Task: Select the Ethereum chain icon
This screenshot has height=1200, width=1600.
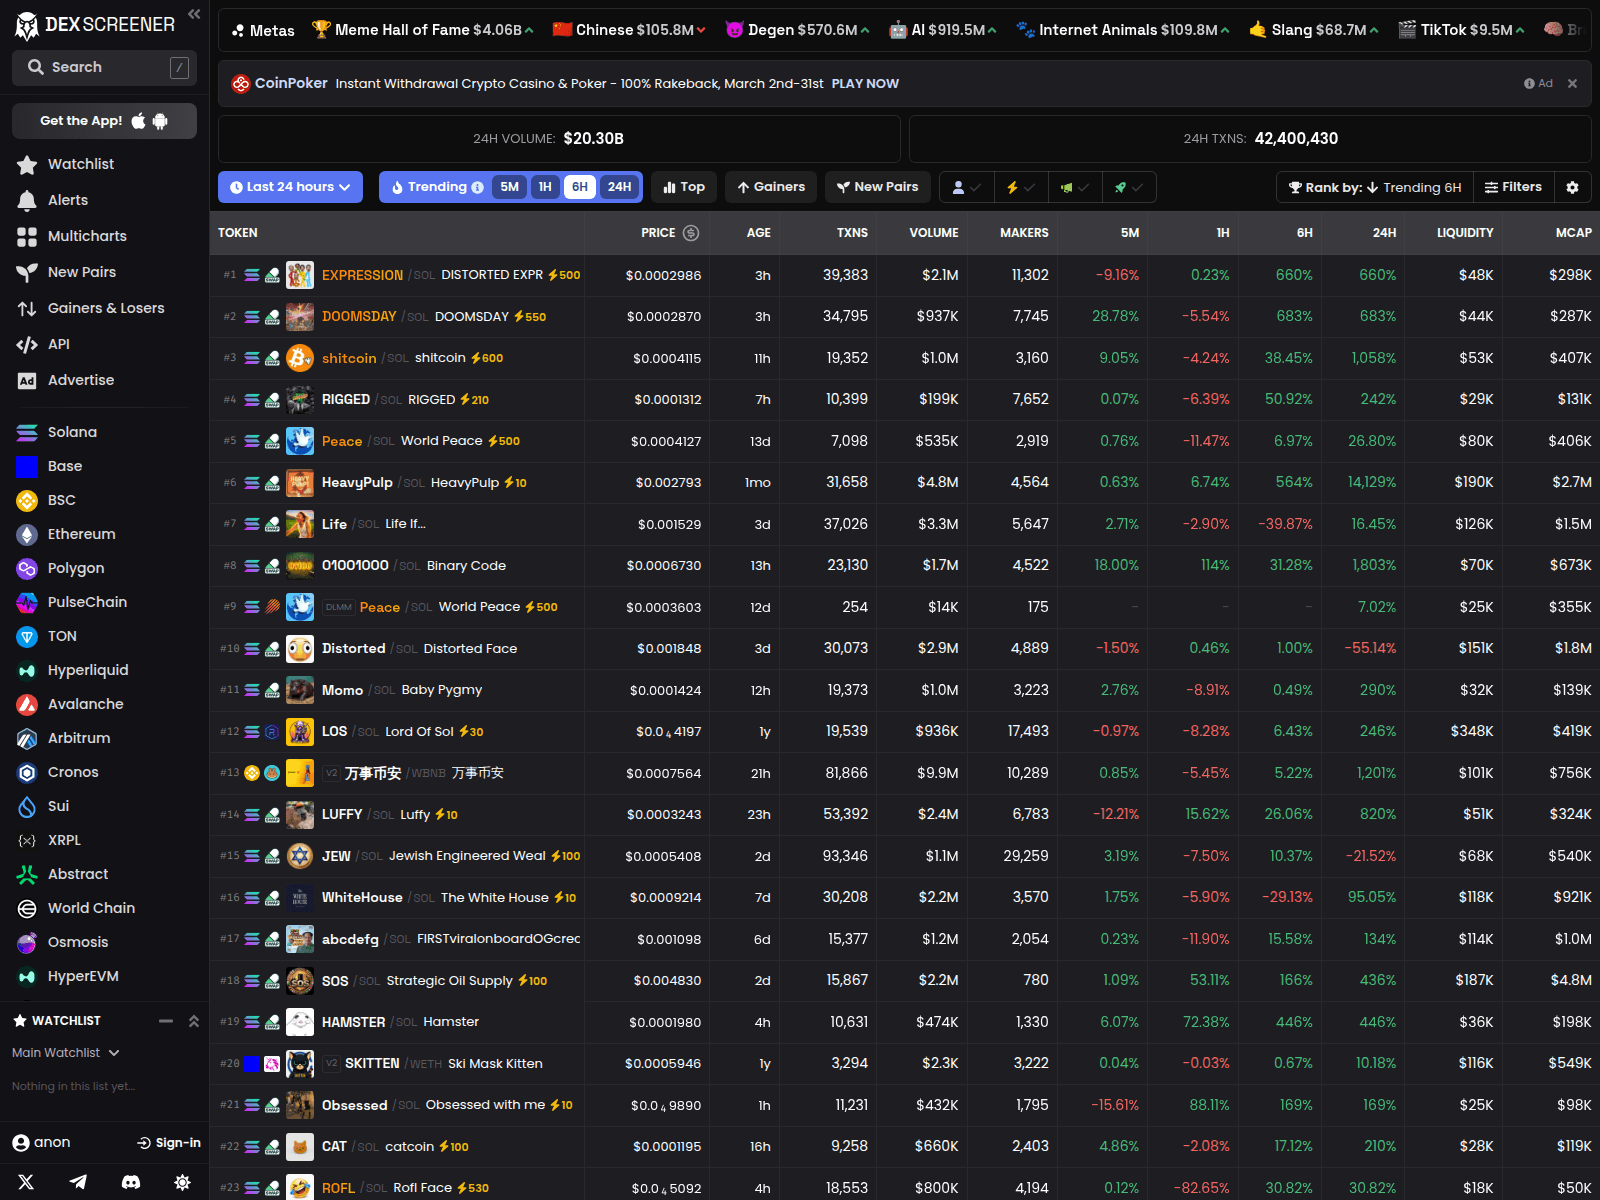Action: pos(26,534)
